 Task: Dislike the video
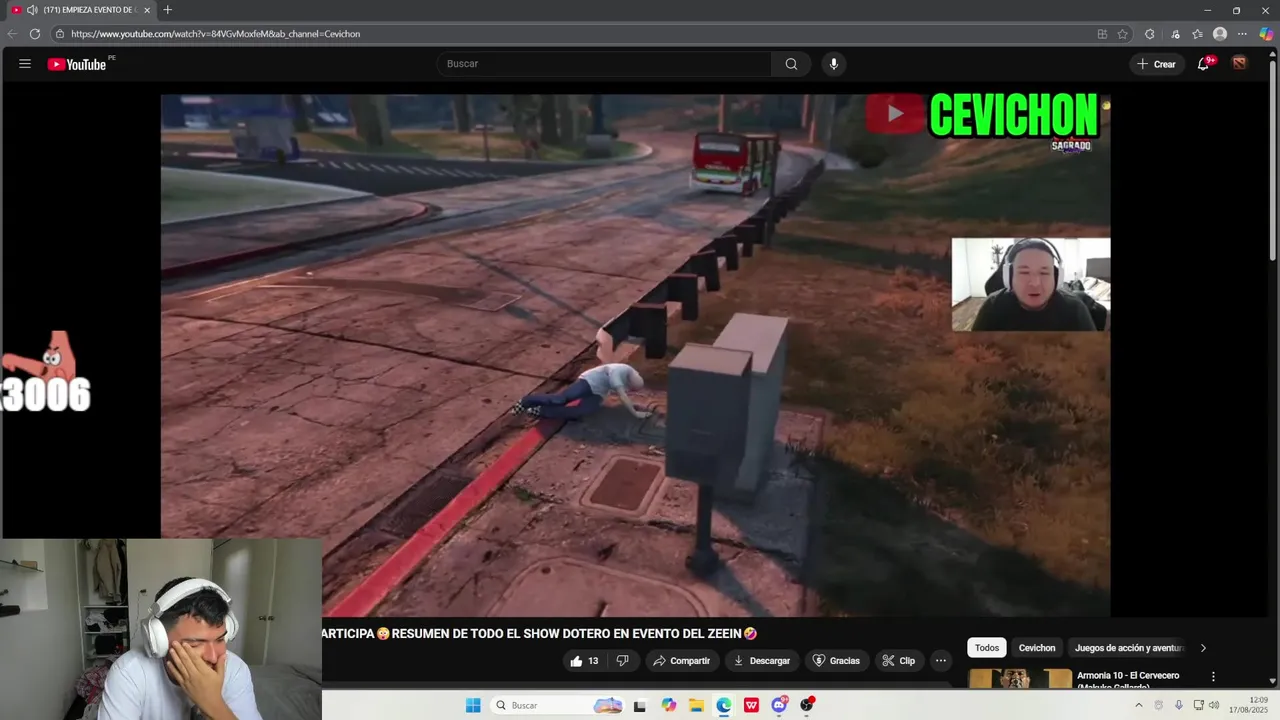(x=622, y=661)
